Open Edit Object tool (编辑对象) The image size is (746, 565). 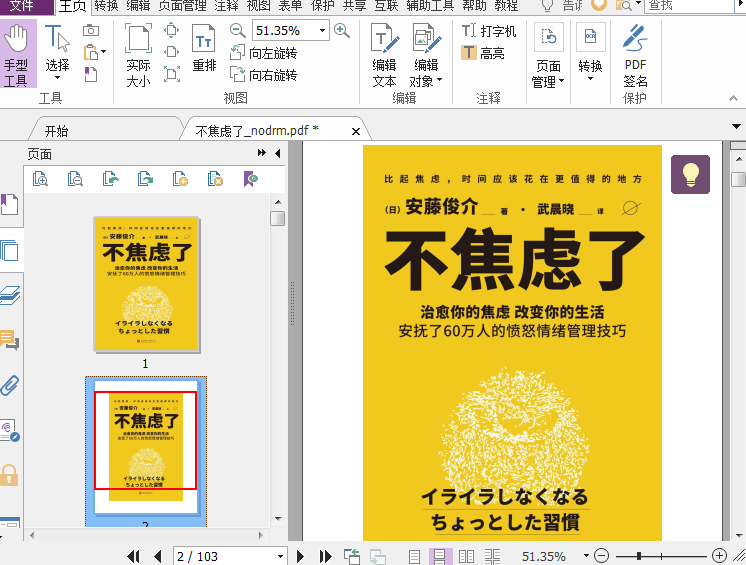(x=426, y=55)
